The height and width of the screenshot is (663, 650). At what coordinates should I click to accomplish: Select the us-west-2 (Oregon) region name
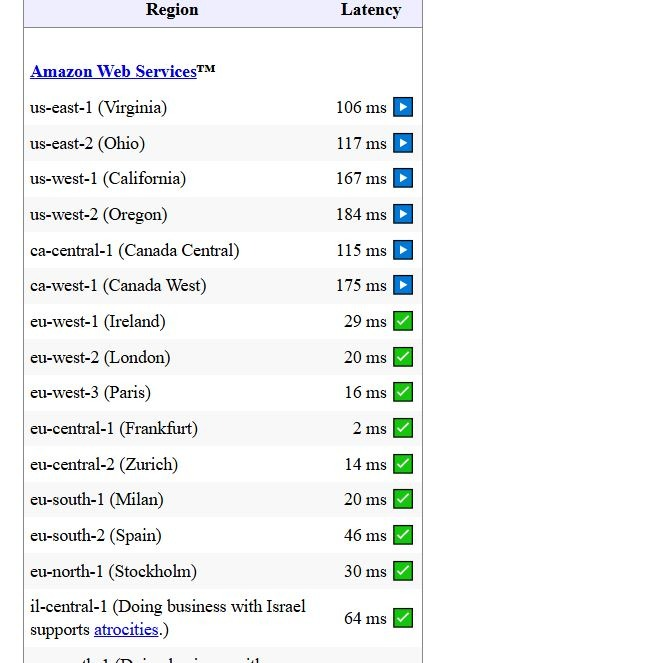pyautogui.click(x=99, y=214)
